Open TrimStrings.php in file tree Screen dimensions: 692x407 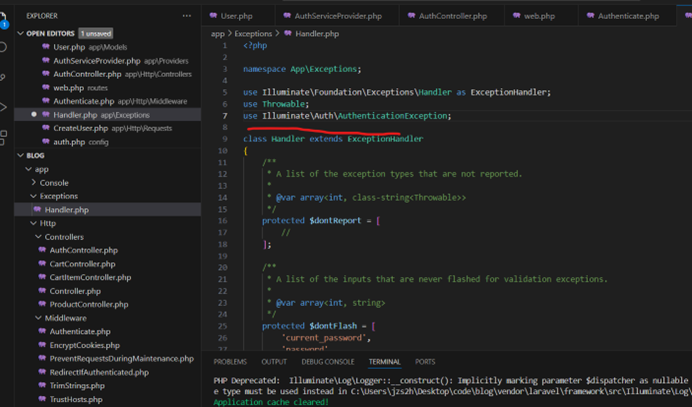108,386
